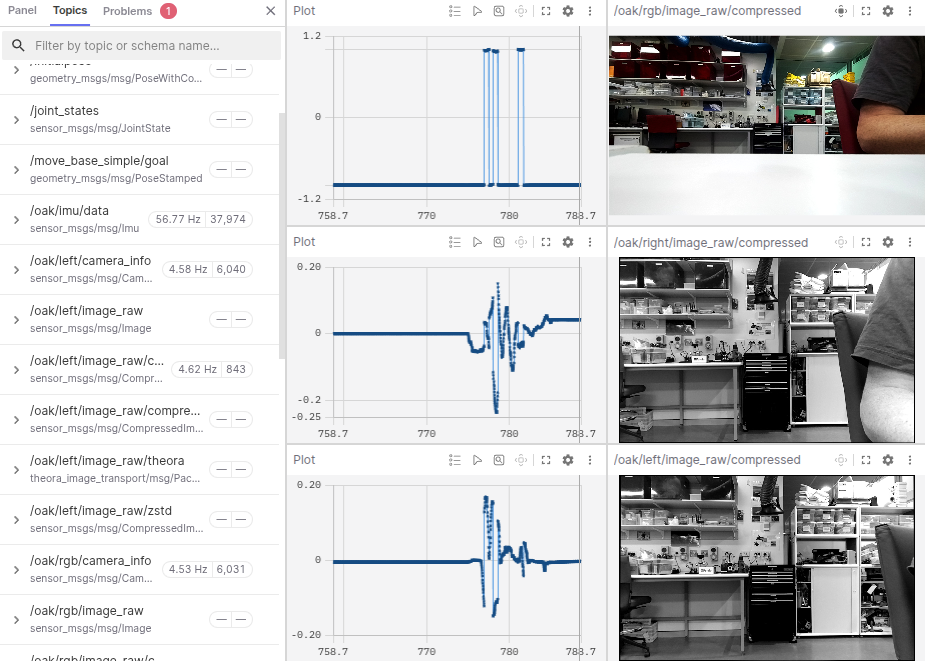
Task: Expand the /oak/rgb/camera_info topic
Action: [x=16, y=570]
